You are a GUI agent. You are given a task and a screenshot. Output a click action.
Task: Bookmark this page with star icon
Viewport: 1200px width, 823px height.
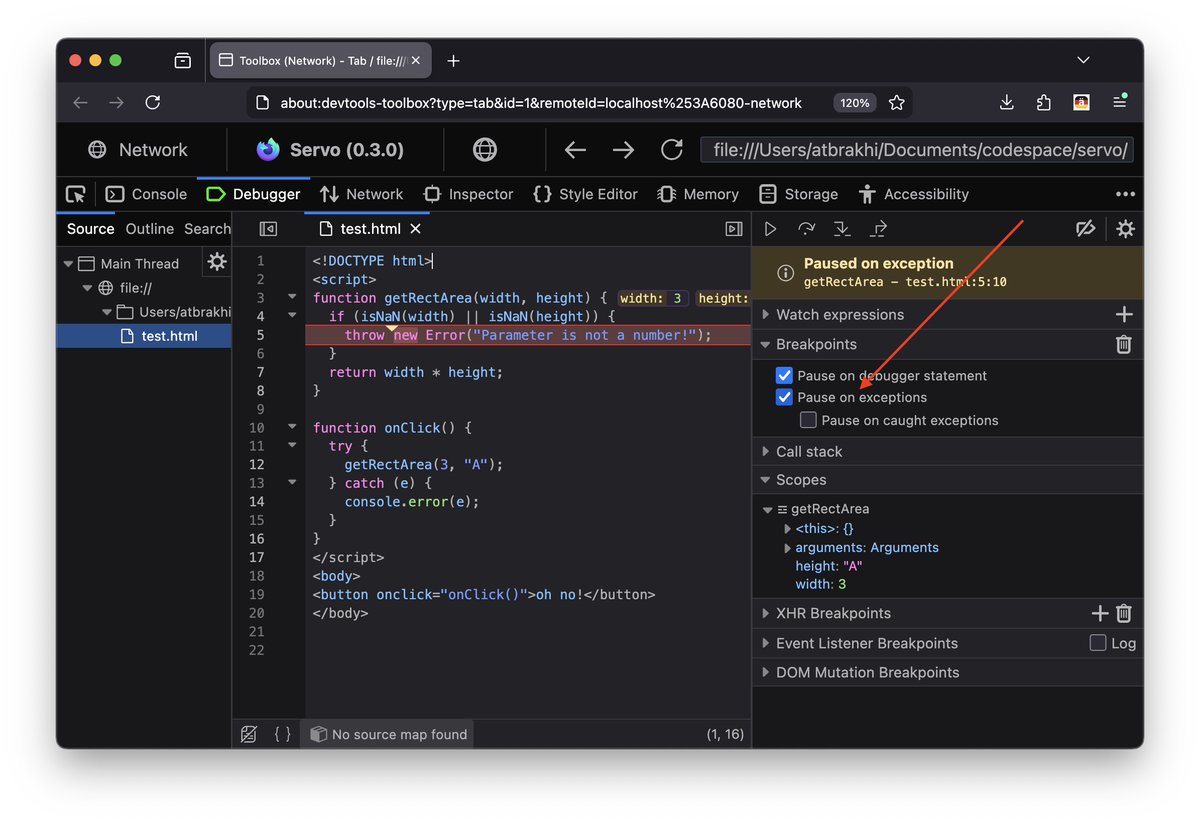(897, 103)
